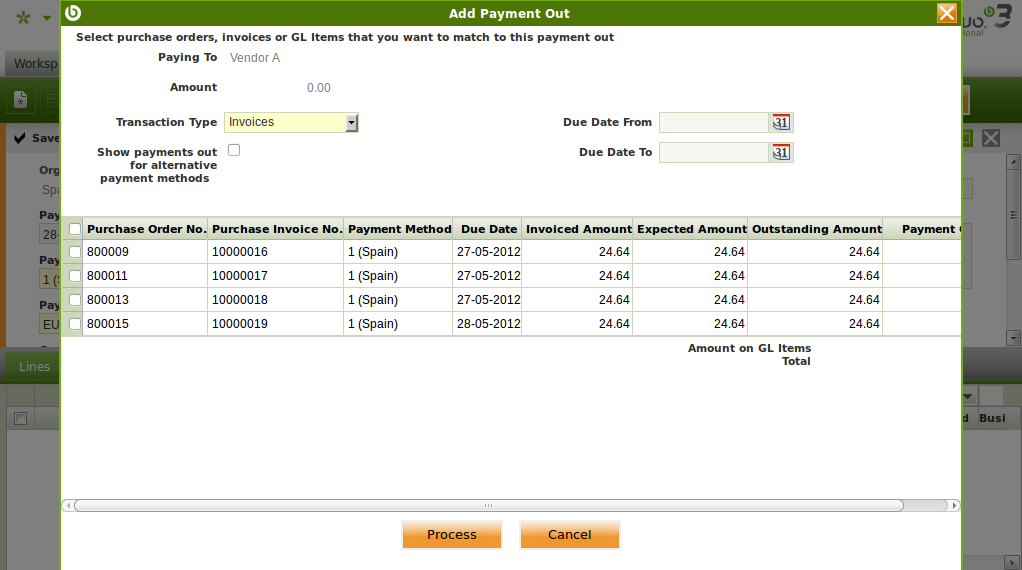
Task: Enable show payments out for alternative methods
Action: (234, 150)
